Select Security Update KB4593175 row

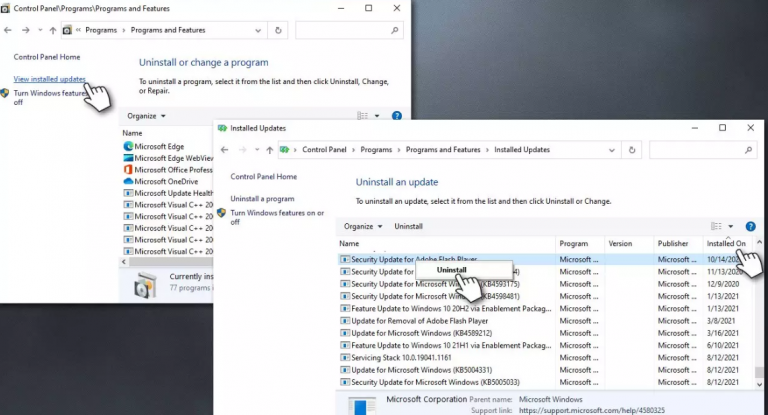545,284
